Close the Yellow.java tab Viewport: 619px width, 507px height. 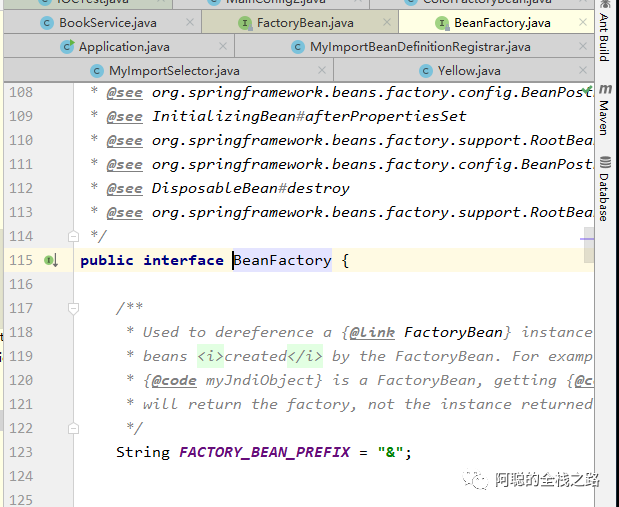583,70
